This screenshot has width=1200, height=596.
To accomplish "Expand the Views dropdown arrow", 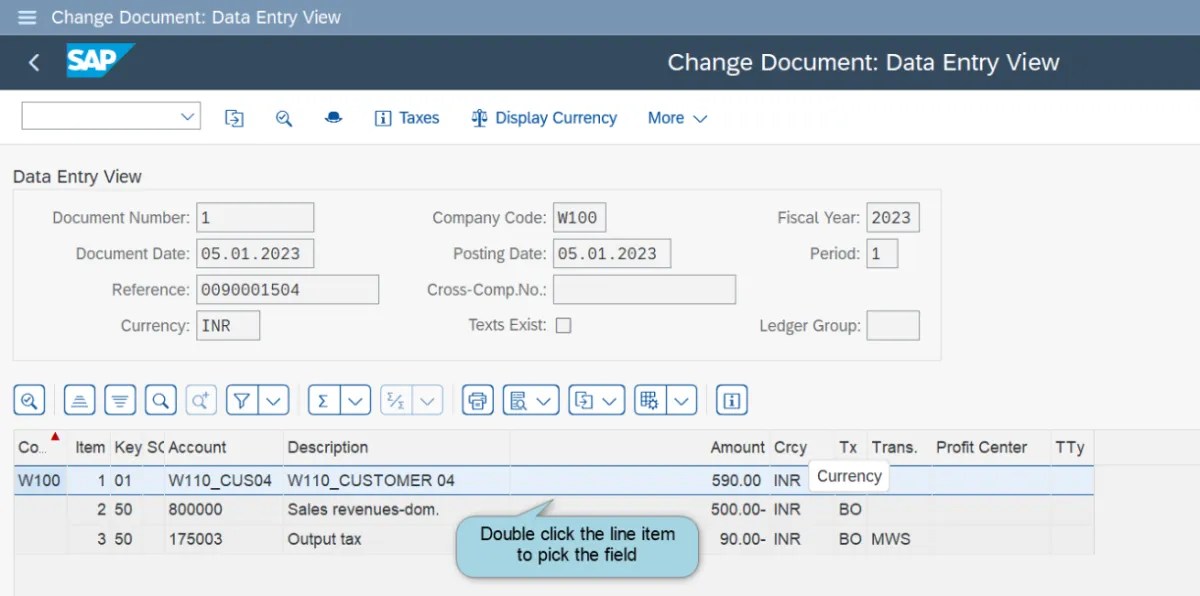I will (545, 401).
